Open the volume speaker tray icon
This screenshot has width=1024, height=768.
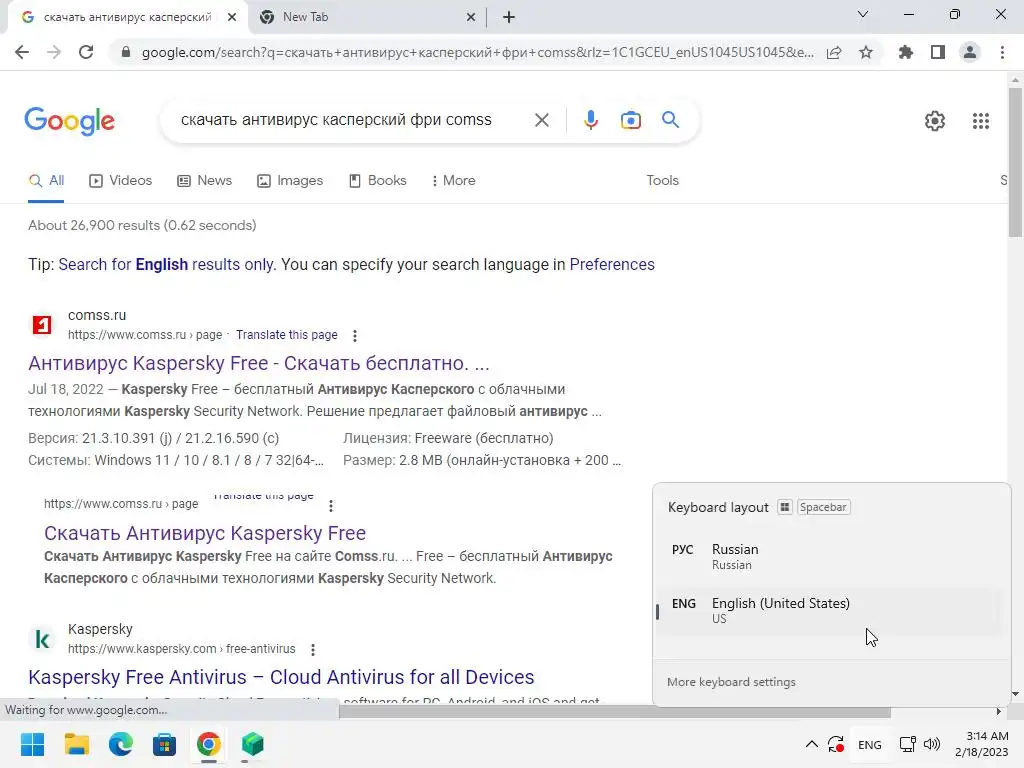pos(932,744)
